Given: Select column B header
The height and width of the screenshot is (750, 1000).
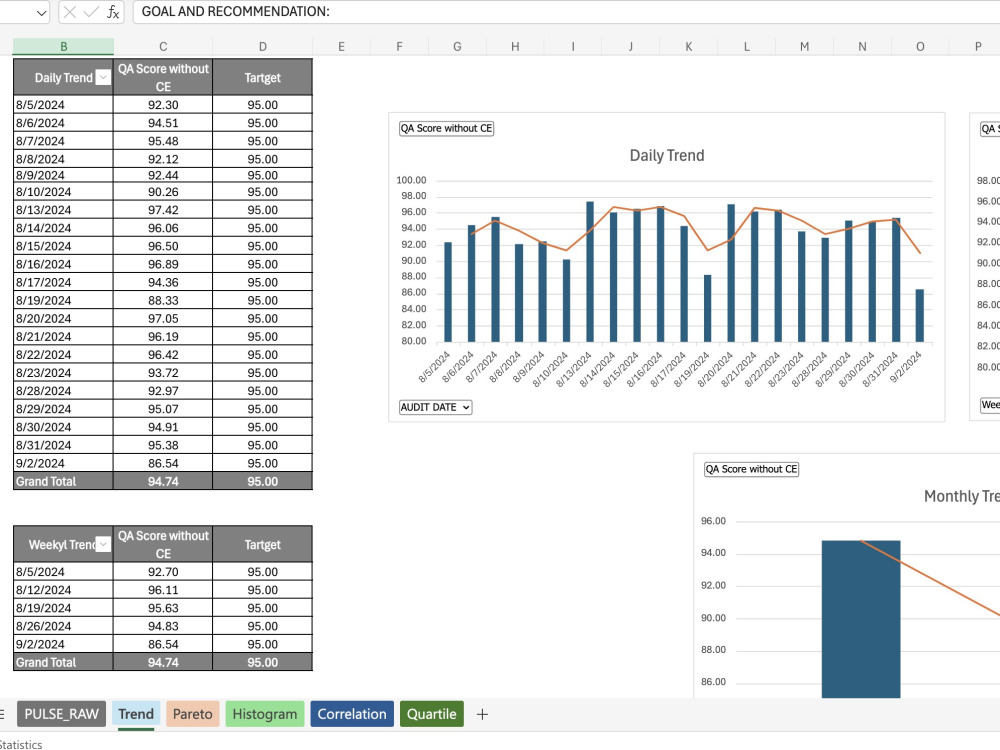Looking at the screenshot, I should click(x=63, y=47).
